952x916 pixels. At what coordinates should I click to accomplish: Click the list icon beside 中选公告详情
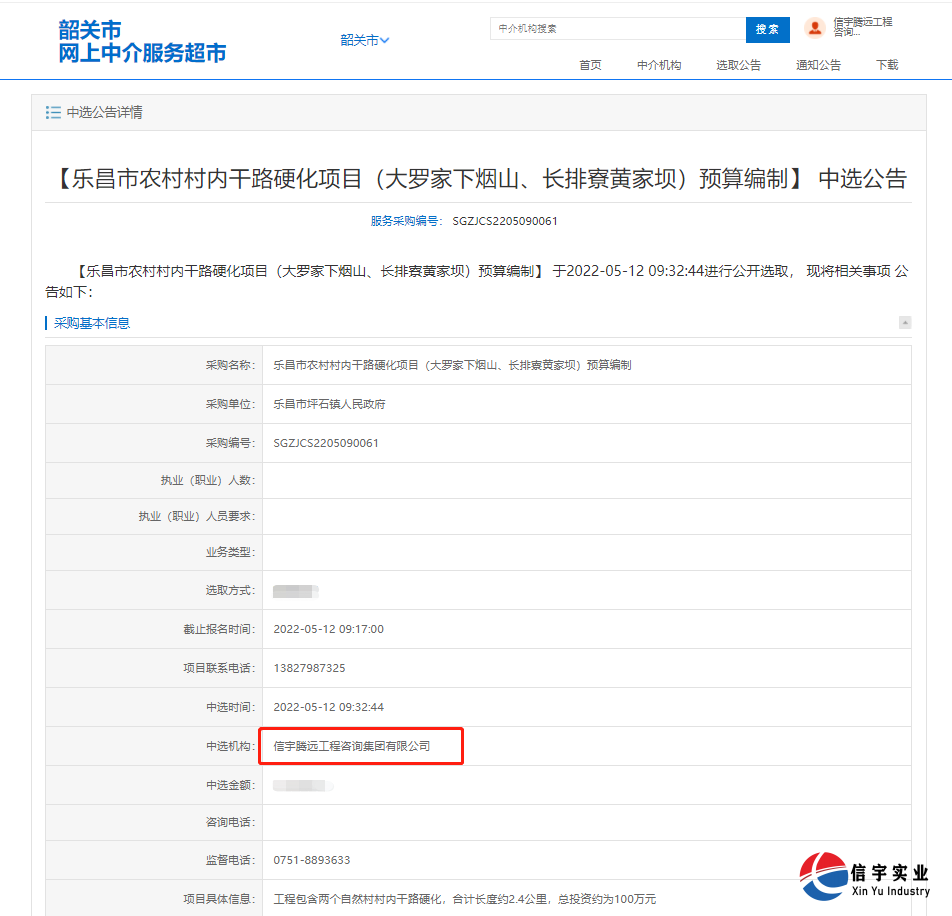[x=52, y=112]
